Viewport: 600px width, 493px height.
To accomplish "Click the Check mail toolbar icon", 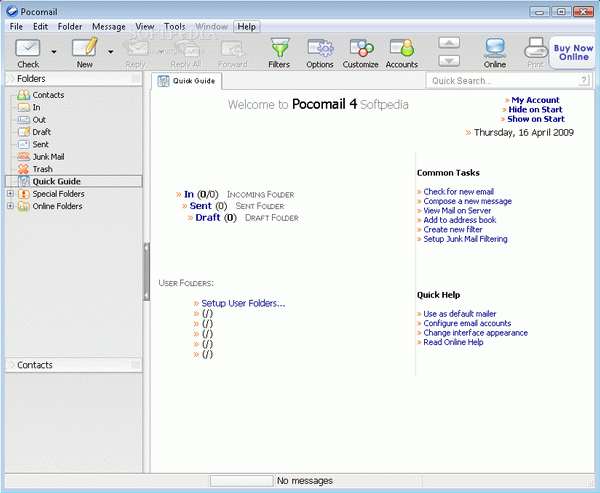I will click(x=28, y=48).
